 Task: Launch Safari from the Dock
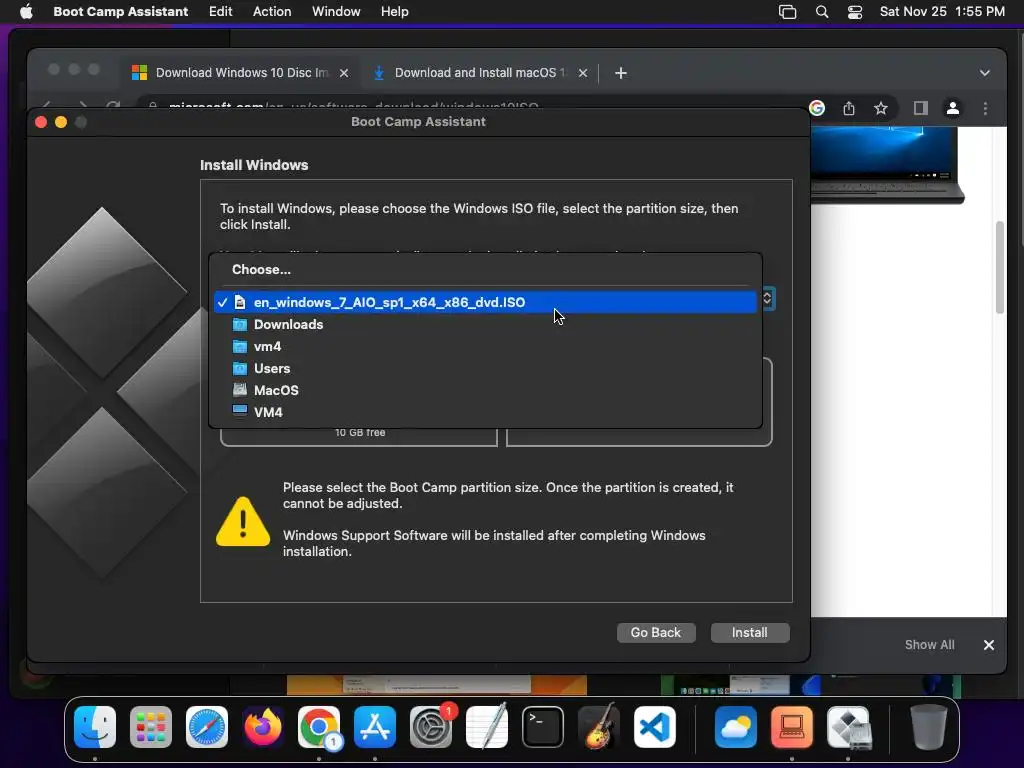[x=207, y=727]
